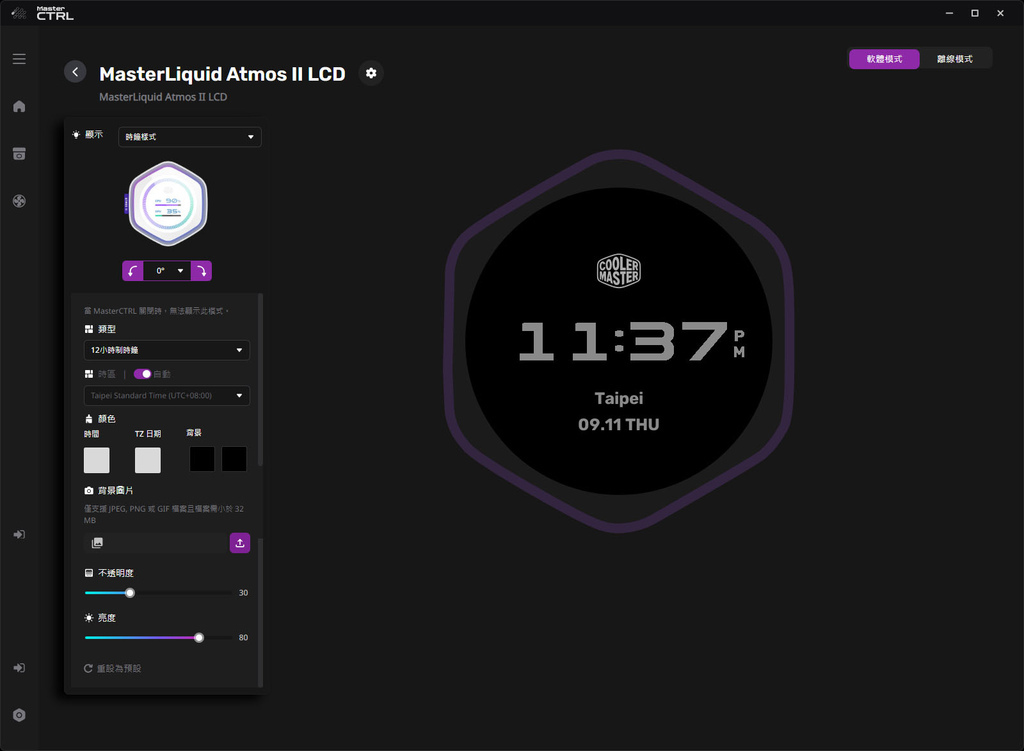The image size is (1024, 751).
Task: Pick the right black 背景 color swatch
Action: pos(234,459)
